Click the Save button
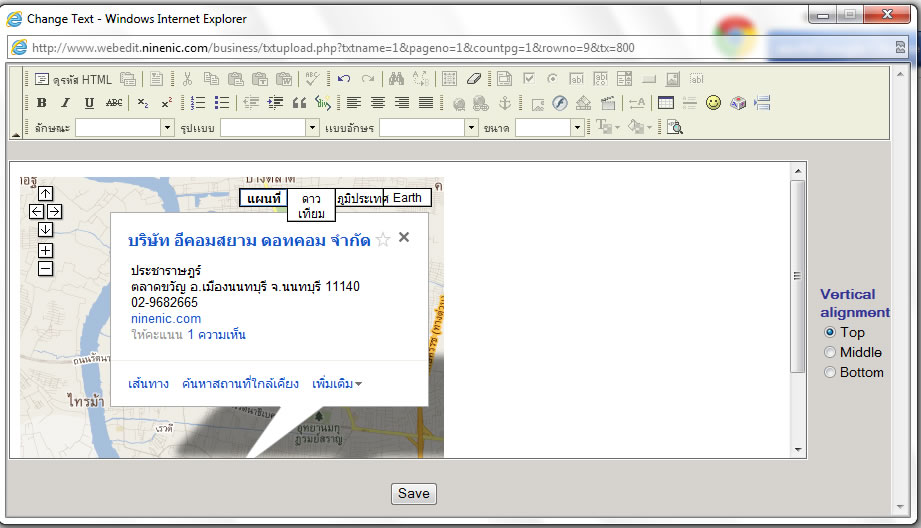The image size is (921, 528). 414,493
